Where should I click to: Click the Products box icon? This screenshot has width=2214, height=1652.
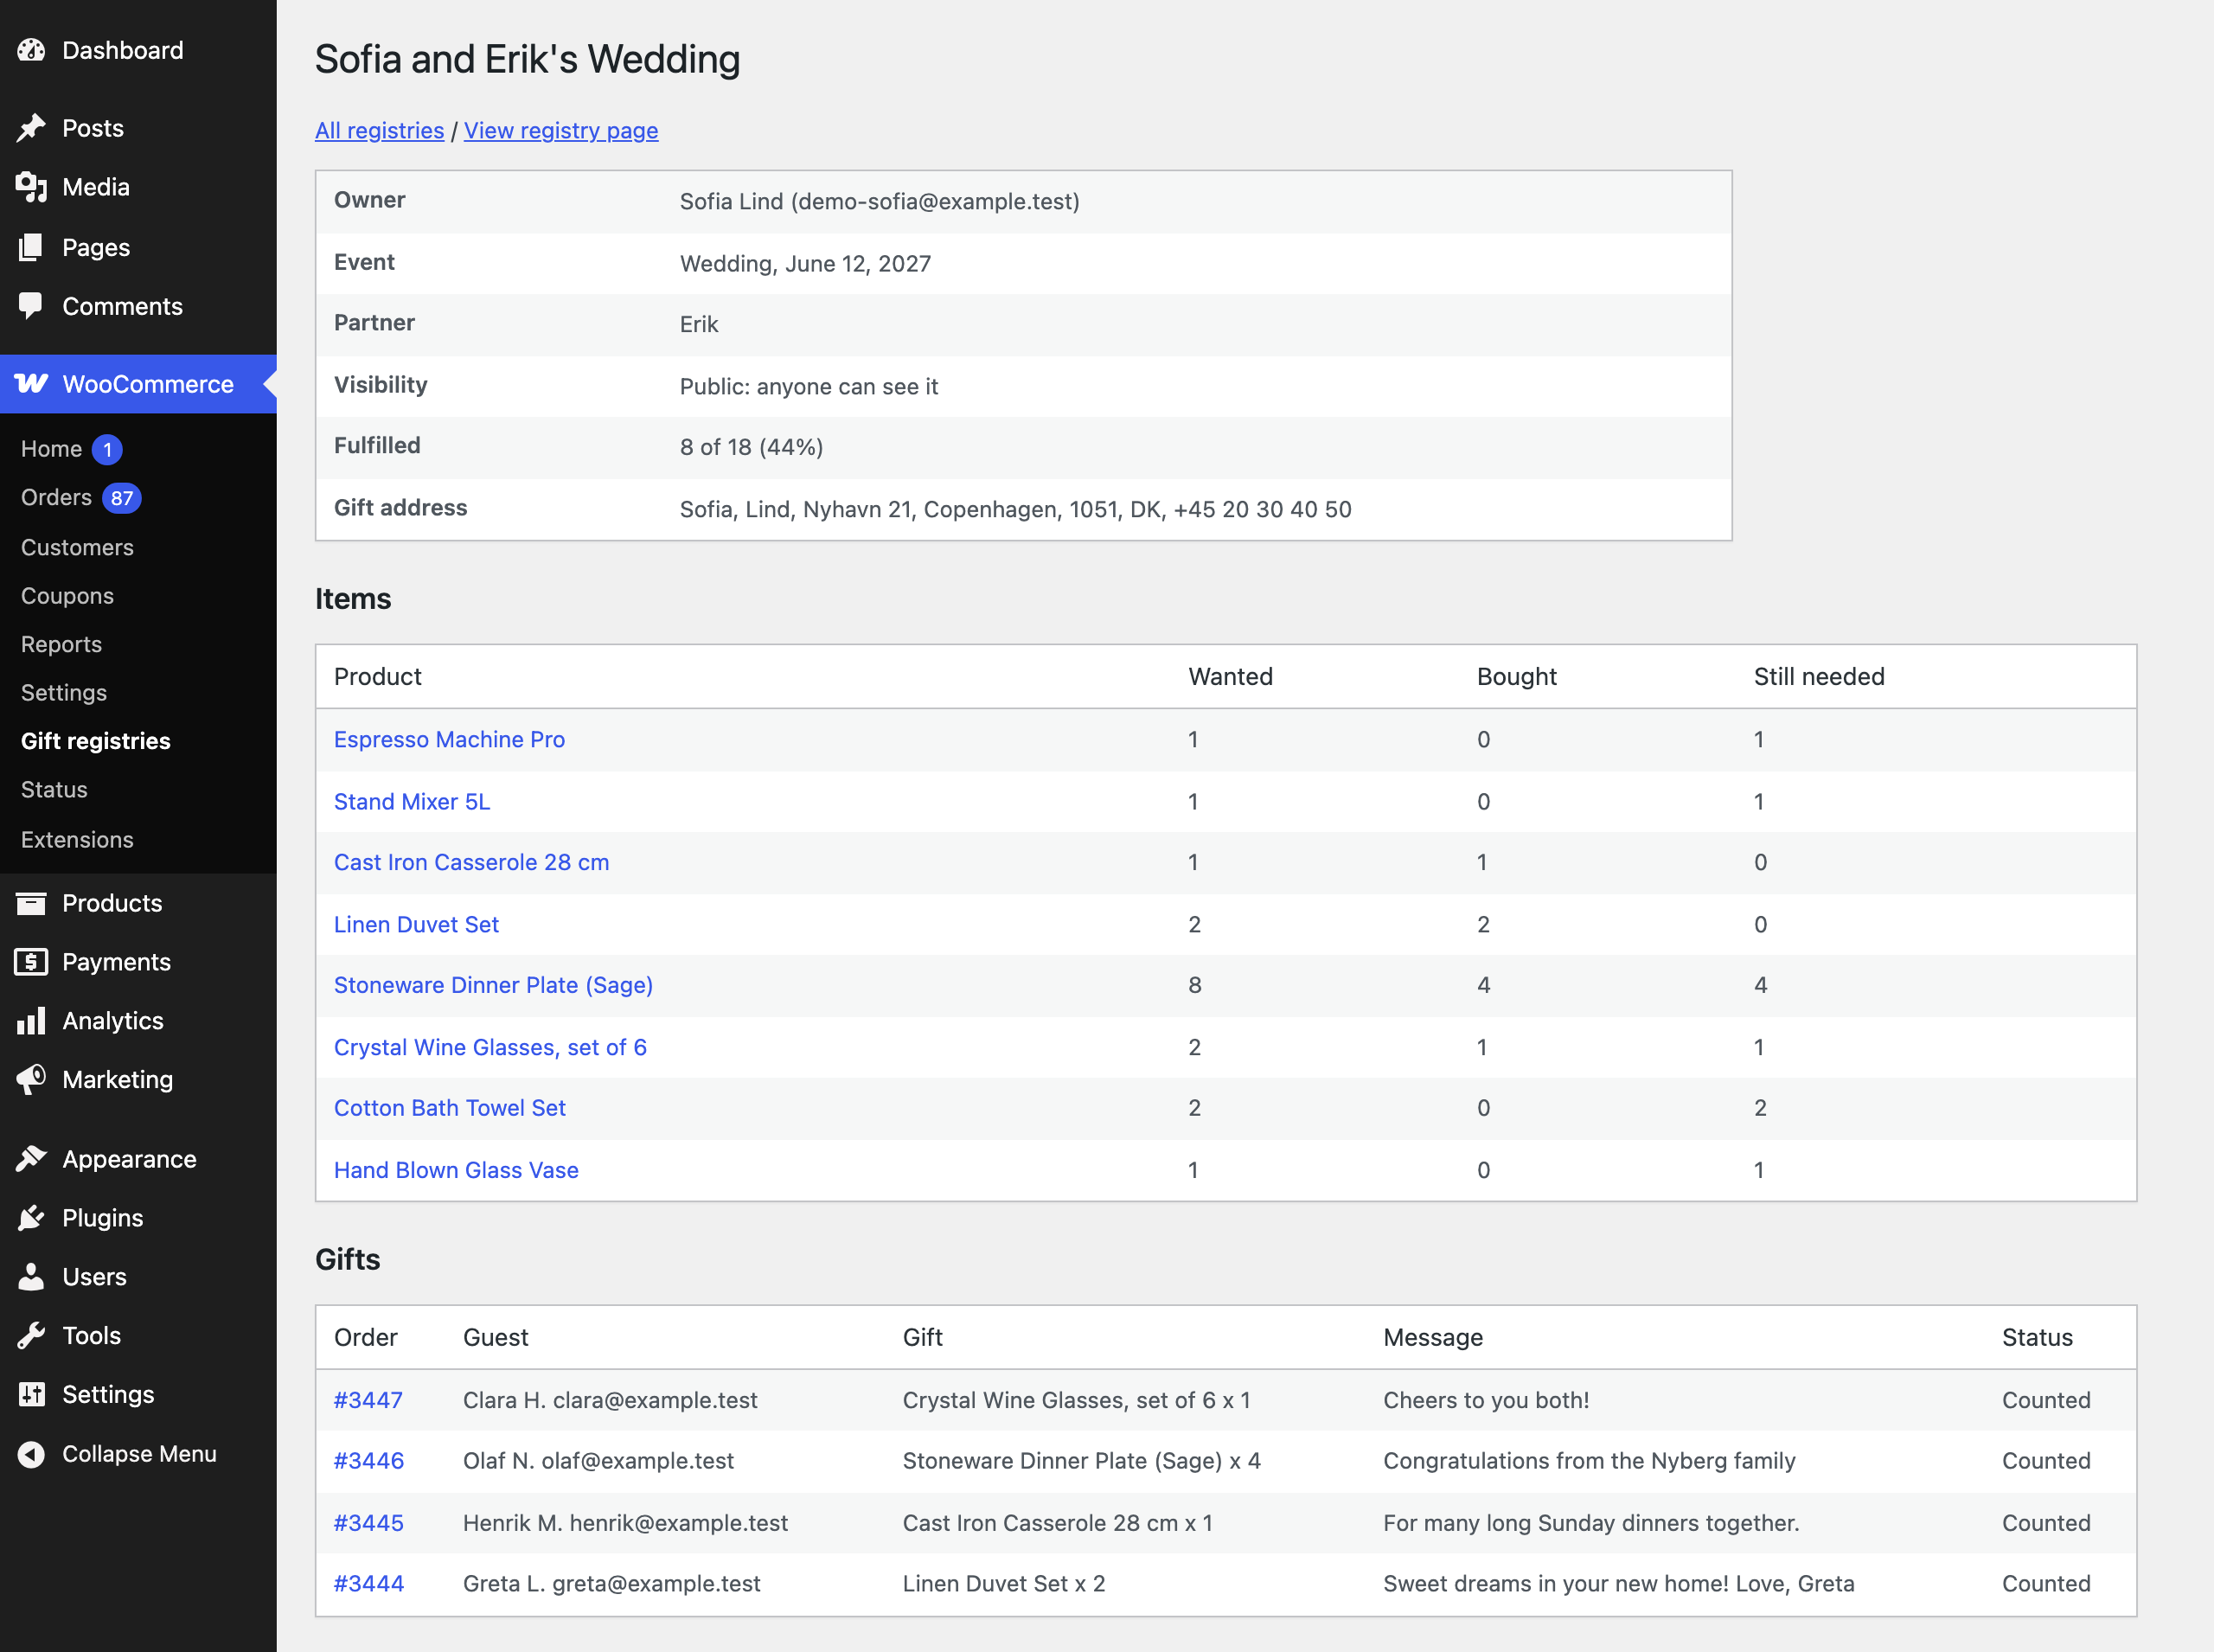coord(31,903)
